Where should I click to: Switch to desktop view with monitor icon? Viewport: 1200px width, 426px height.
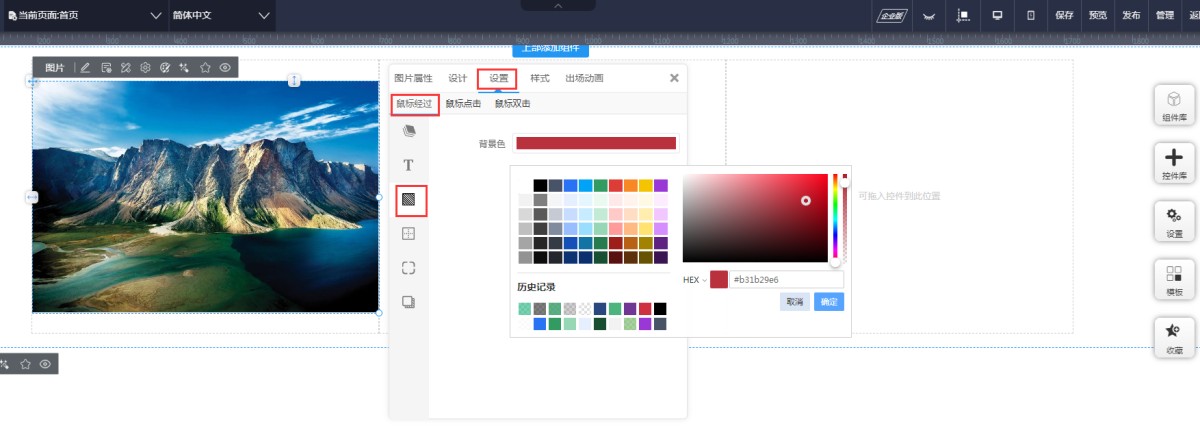tap(997, 15)
